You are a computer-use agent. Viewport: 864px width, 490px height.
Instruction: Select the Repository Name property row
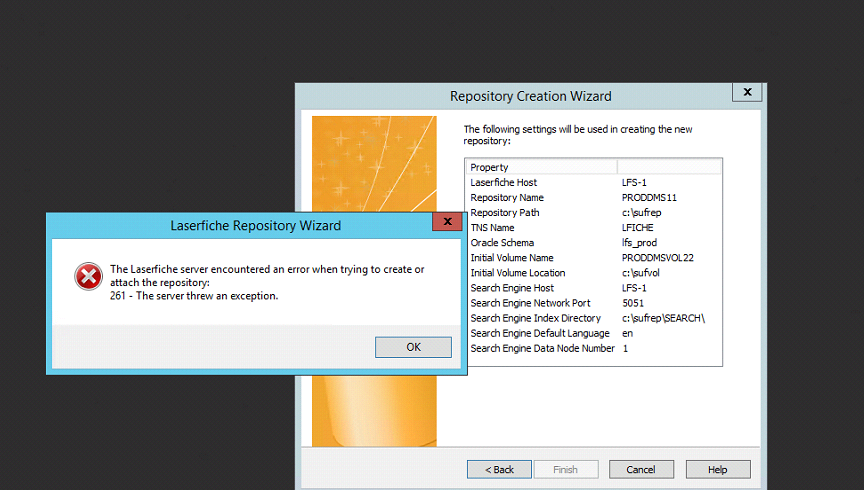point(593,197)
